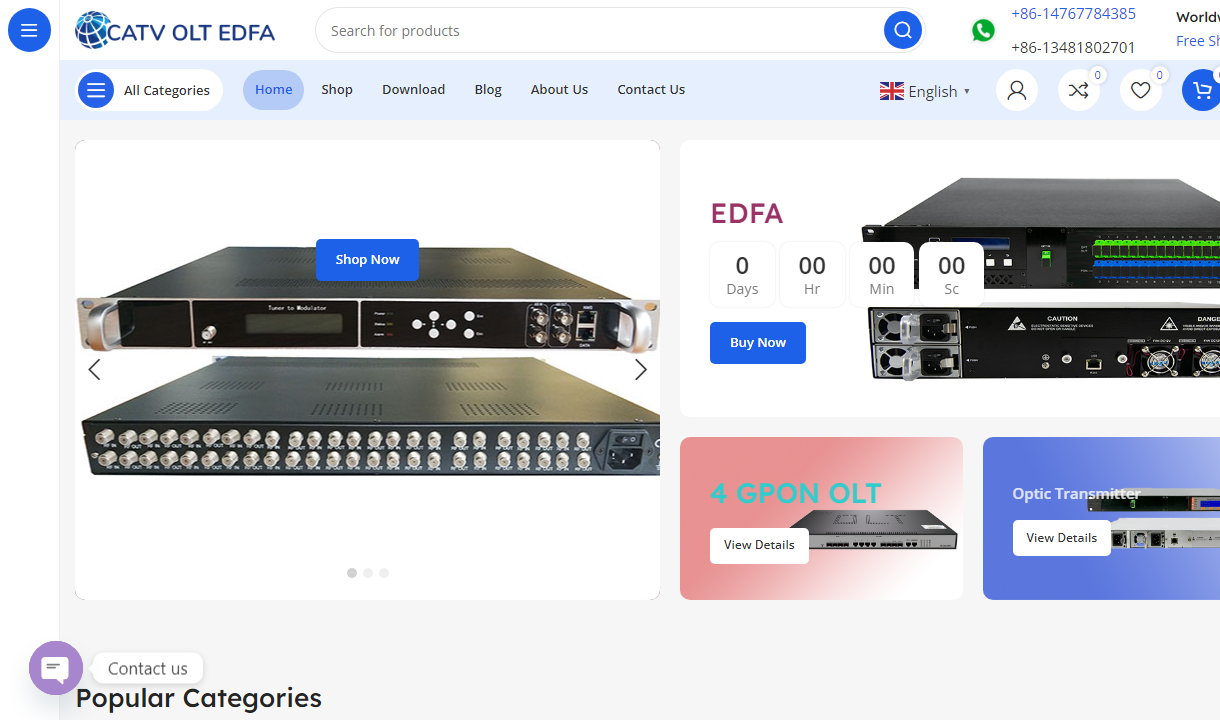Go to next slide arrow

(641, 370)
